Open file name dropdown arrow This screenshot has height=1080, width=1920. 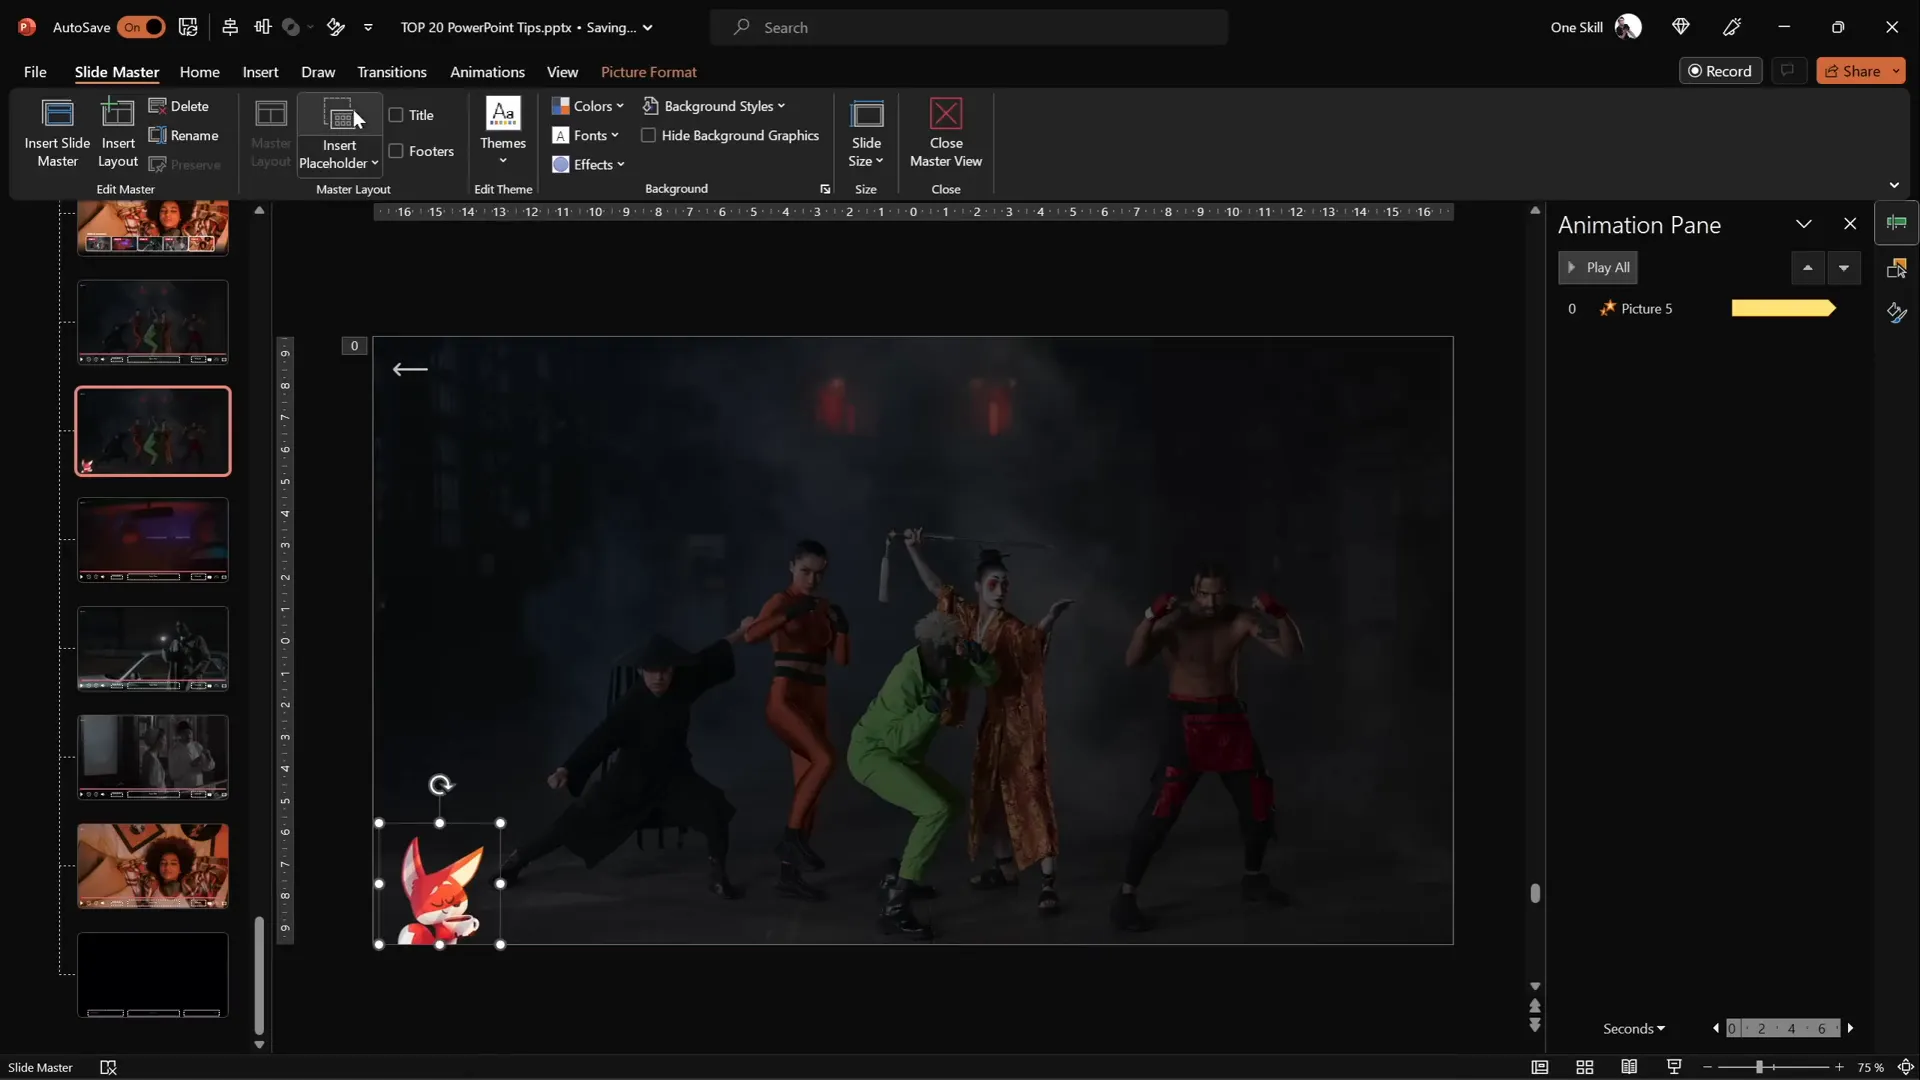(x=648, y=27)
